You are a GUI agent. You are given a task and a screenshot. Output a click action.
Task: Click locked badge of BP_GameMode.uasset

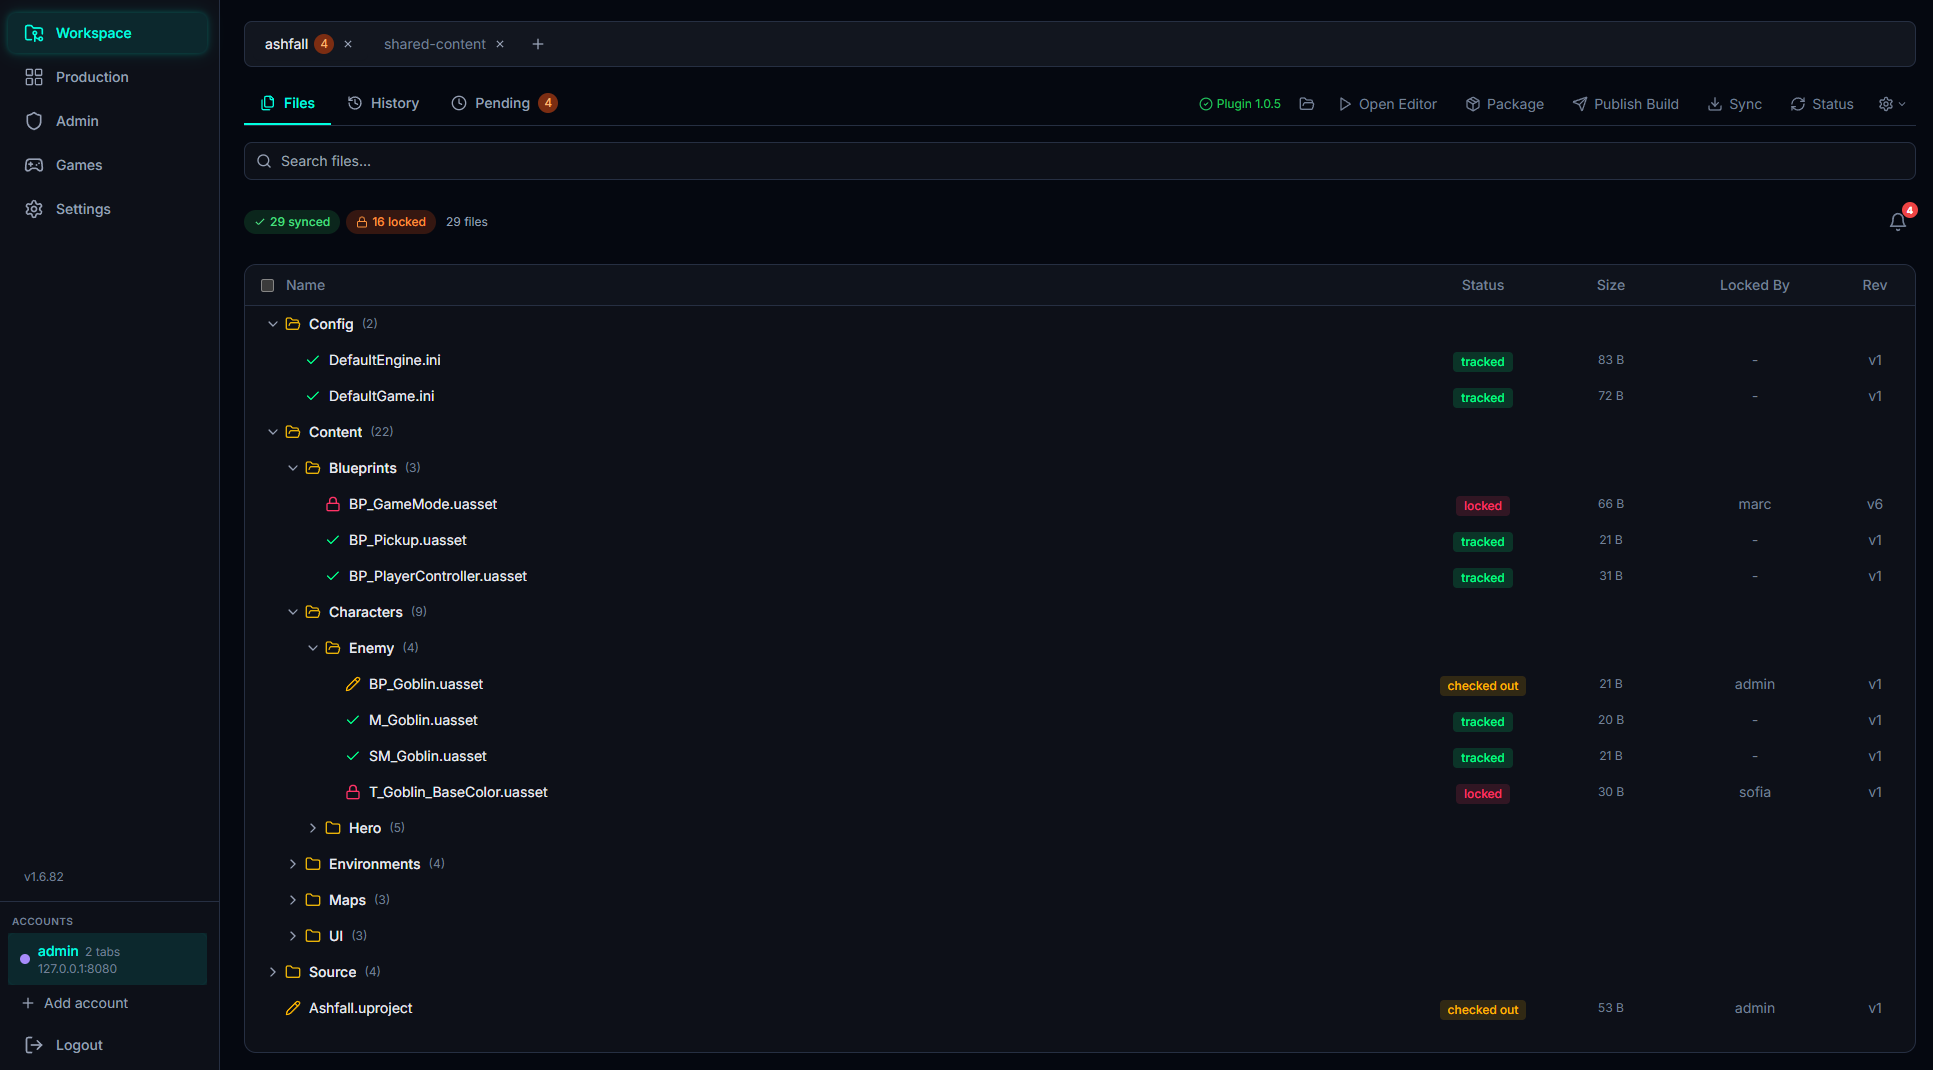[1482, 506]
